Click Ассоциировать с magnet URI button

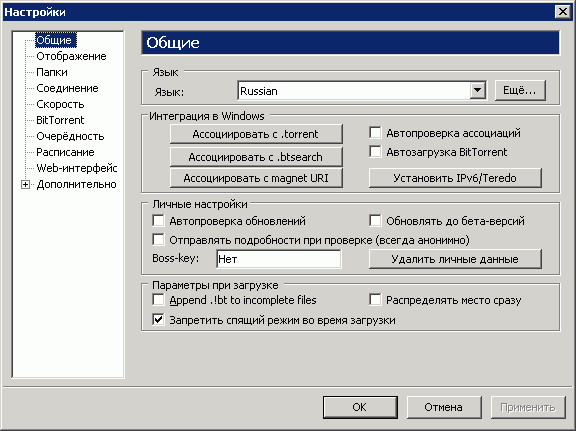tap(256, 178)
